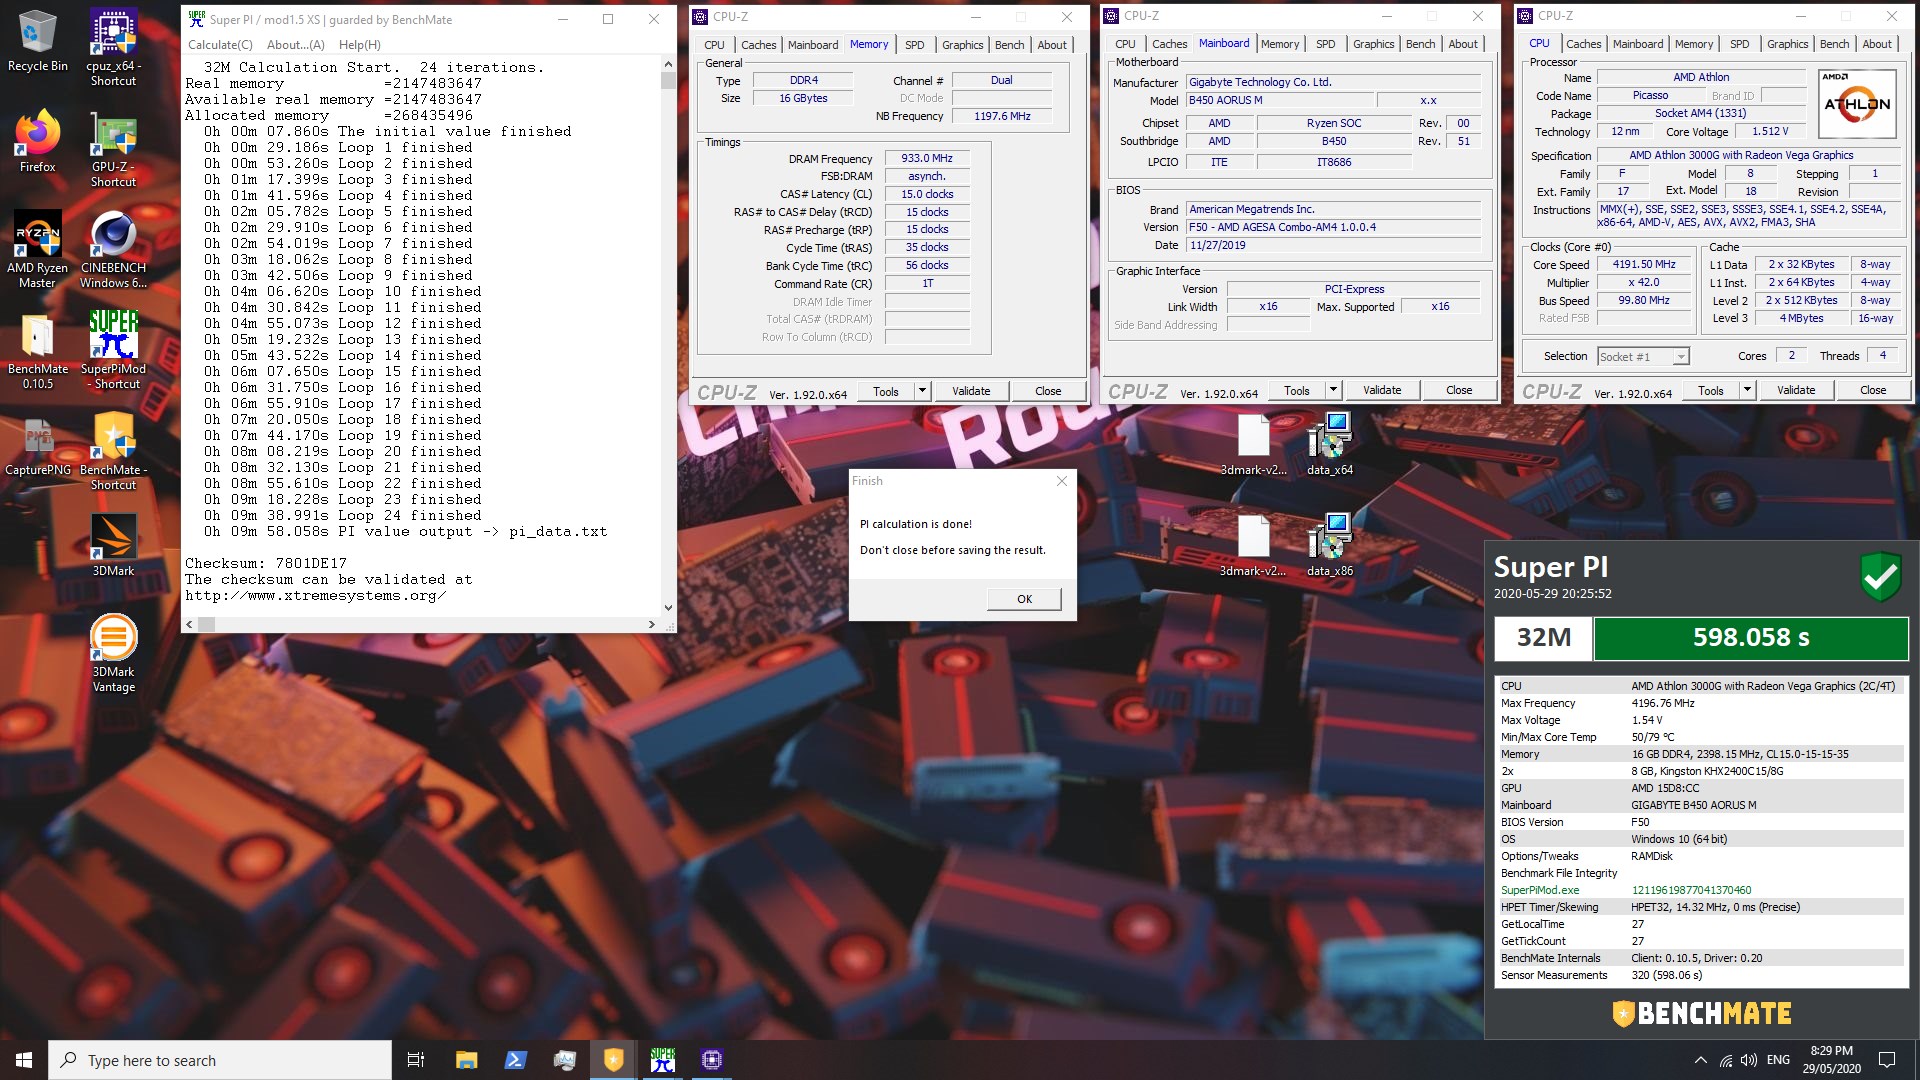Expand the Socket #1 selection dropdown
Screen dimensions: 1920x1080
1681,356
